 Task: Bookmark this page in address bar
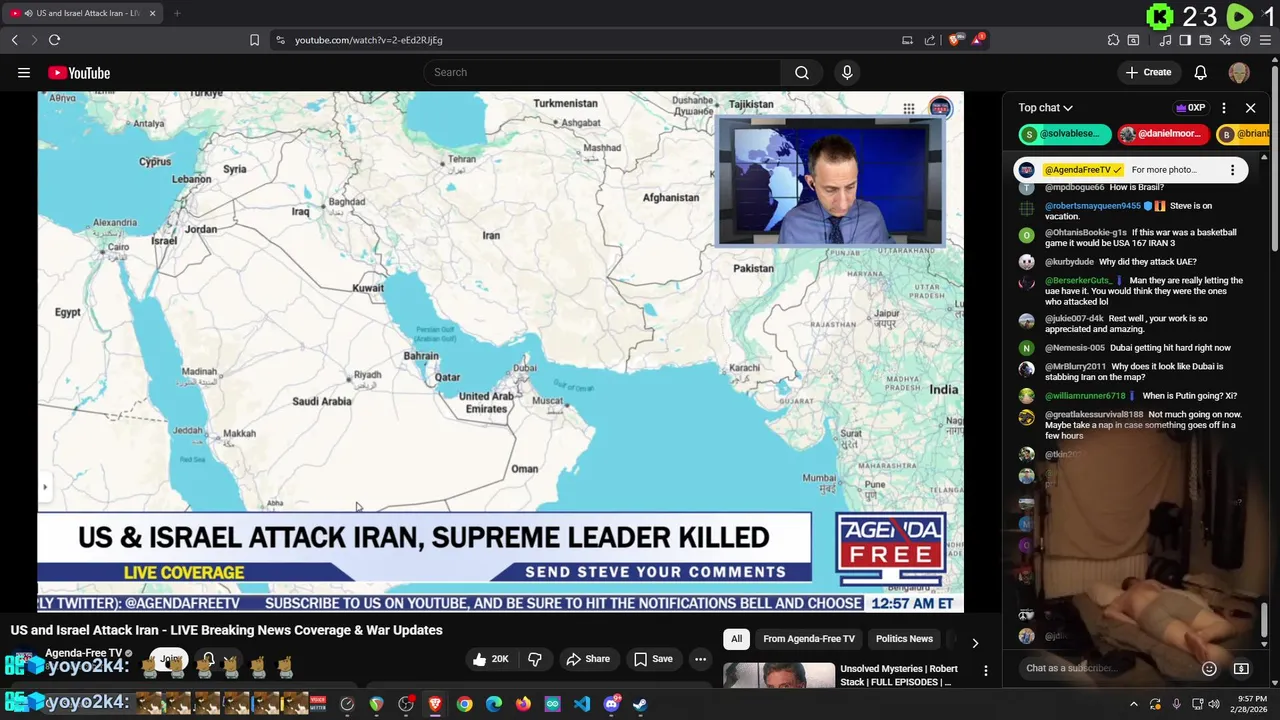click(254, 40)
